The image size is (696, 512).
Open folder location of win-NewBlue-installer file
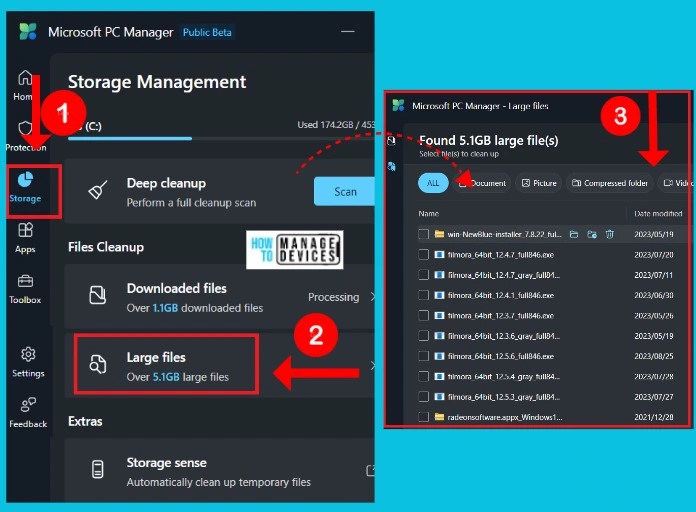coord(574,234)
